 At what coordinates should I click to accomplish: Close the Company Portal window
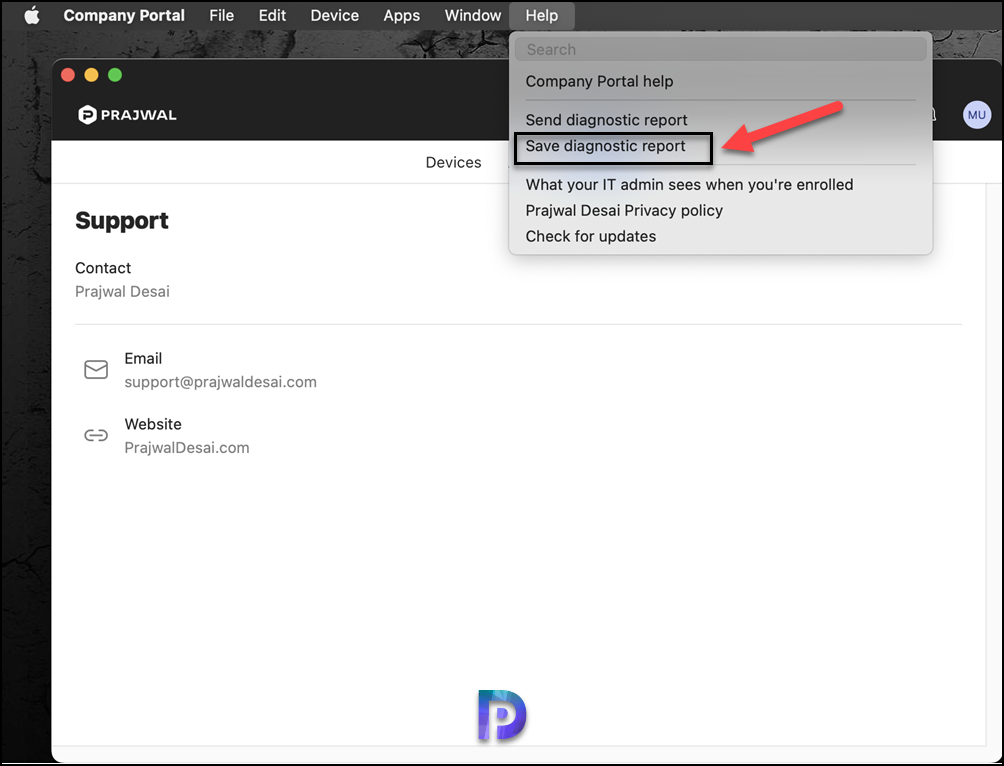tap(68, 75)
